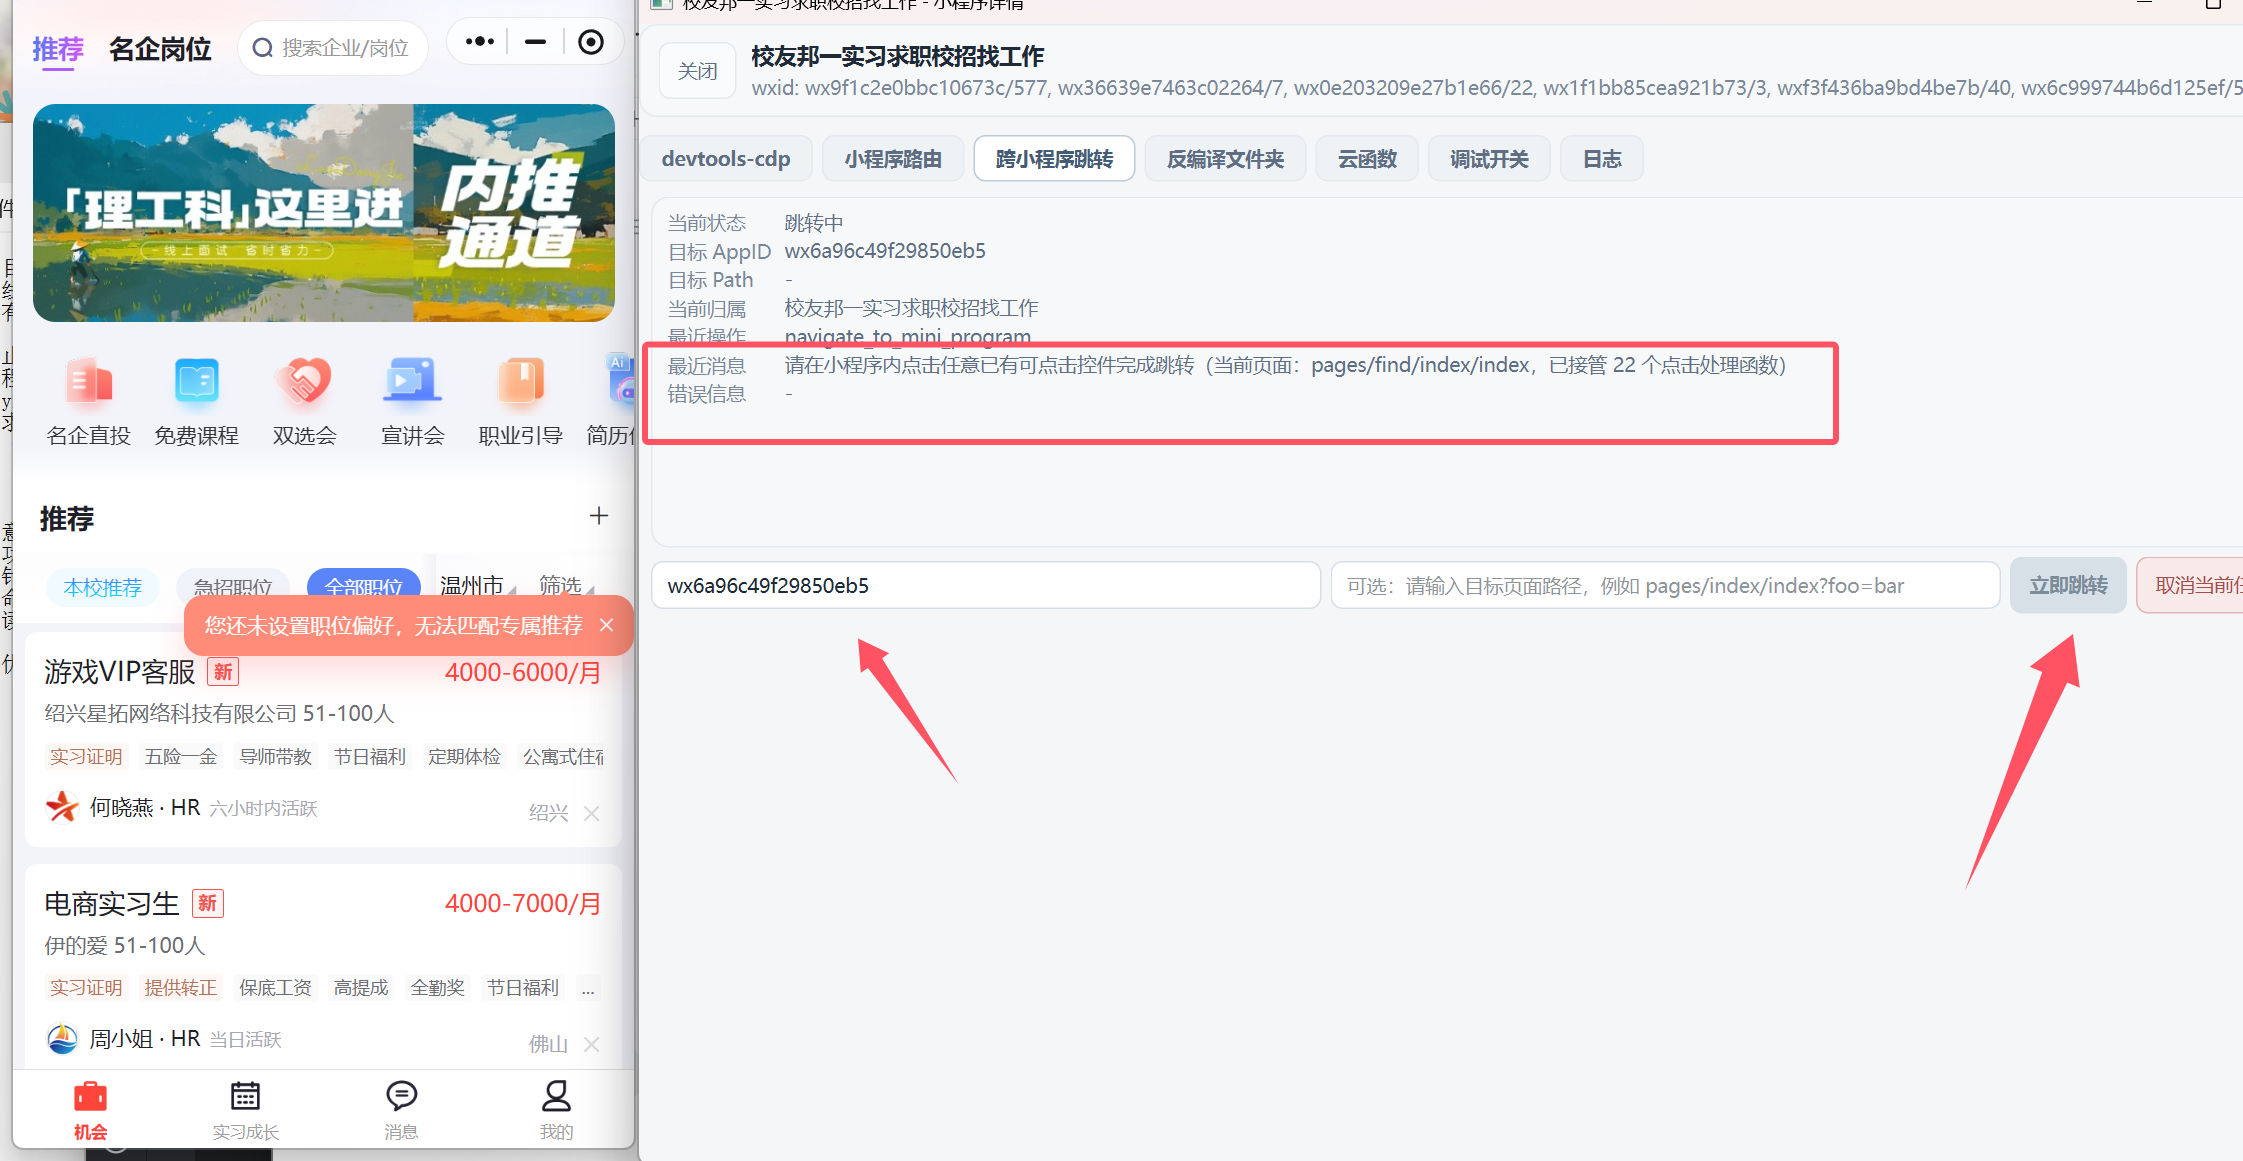
Task: Open 双选会 handshake icon
Action: click(x=304, y=382)
